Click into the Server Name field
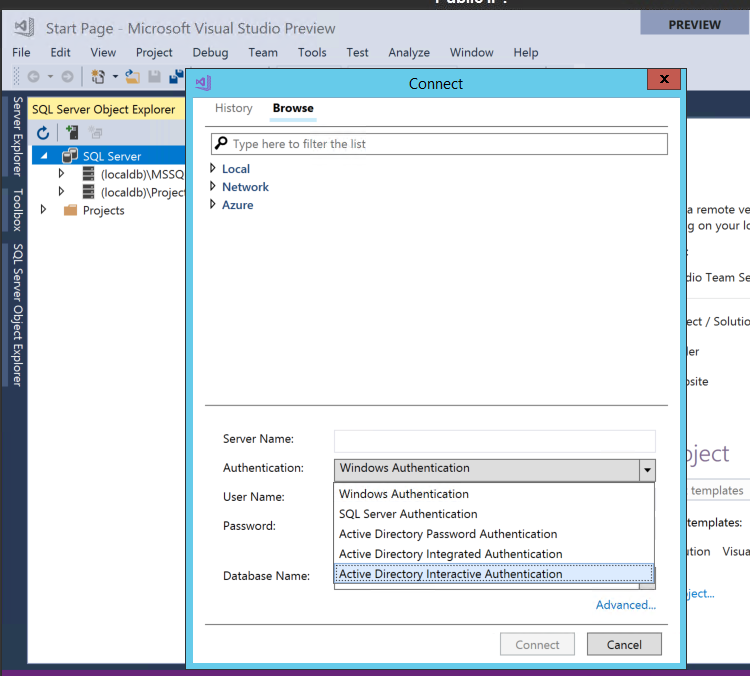 (x=494, y=440)
